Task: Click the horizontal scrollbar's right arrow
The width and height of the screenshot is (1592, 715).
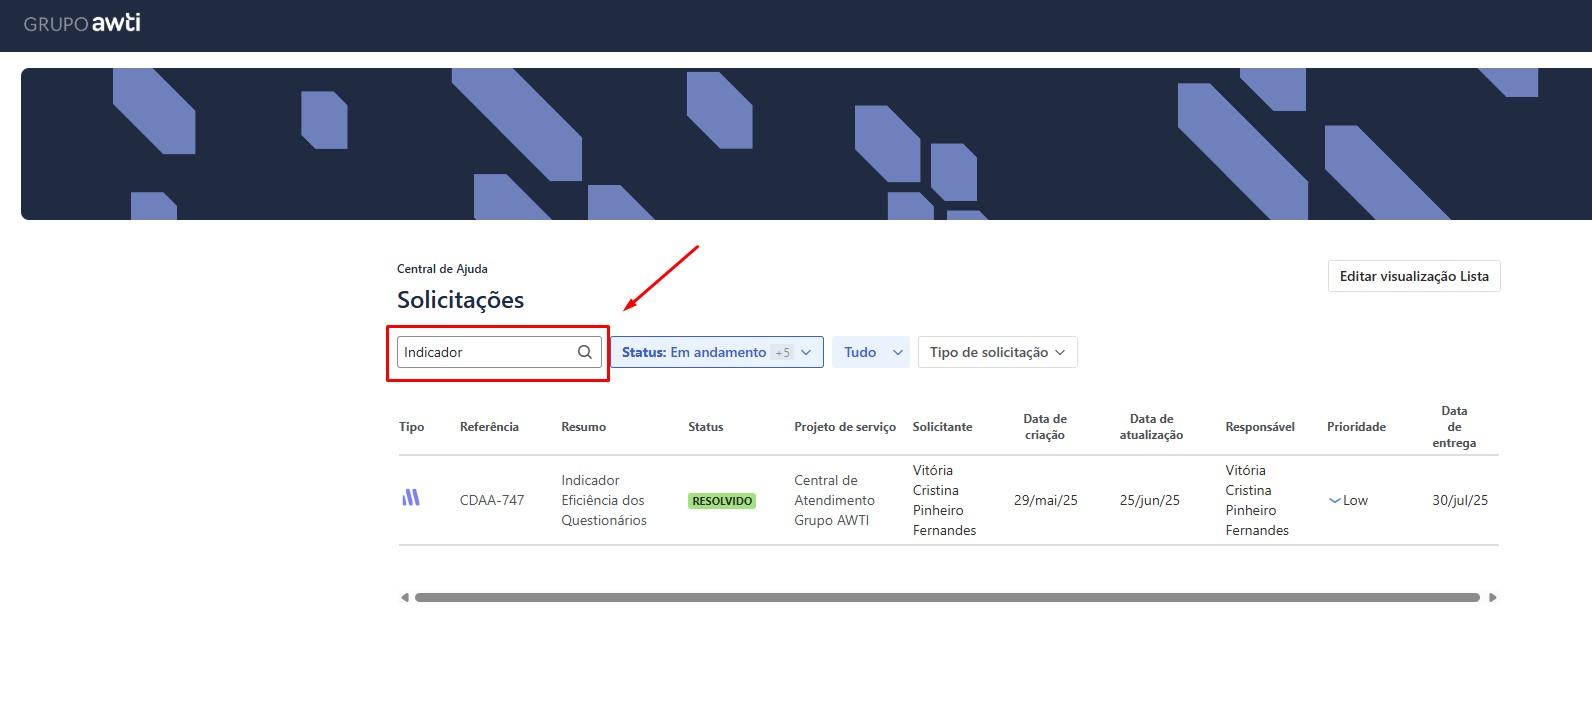Action: (x=1493, y=598)
